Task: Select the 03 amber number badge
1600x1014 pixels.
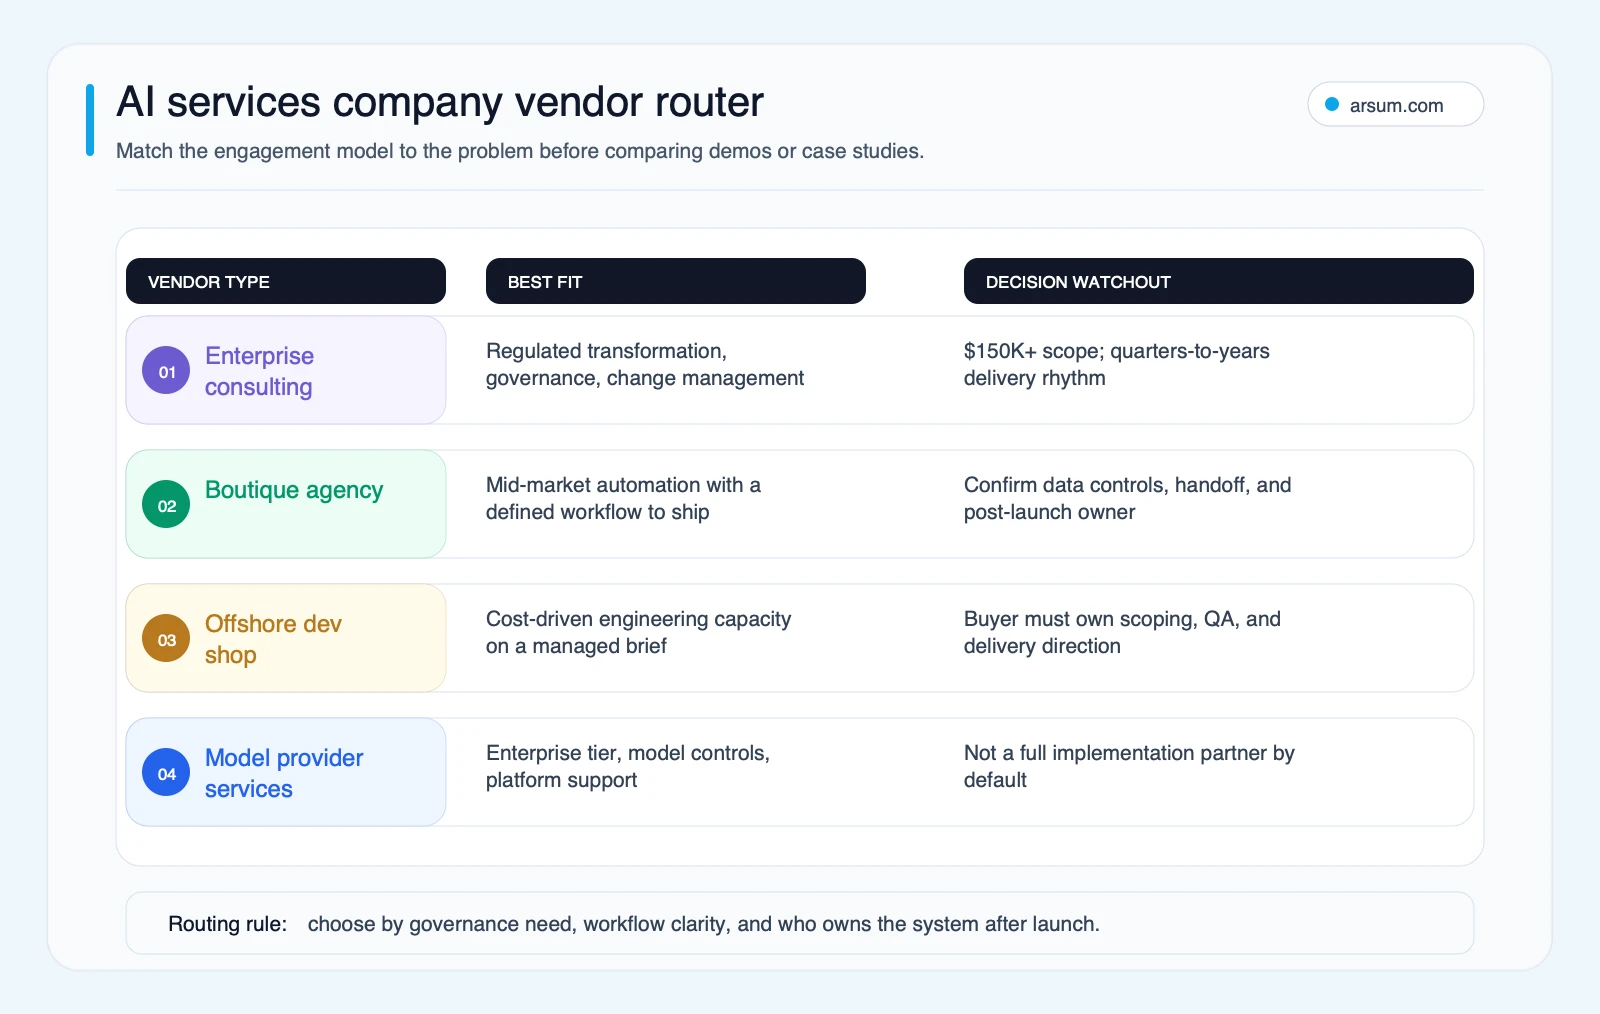Action: point(166,639)
